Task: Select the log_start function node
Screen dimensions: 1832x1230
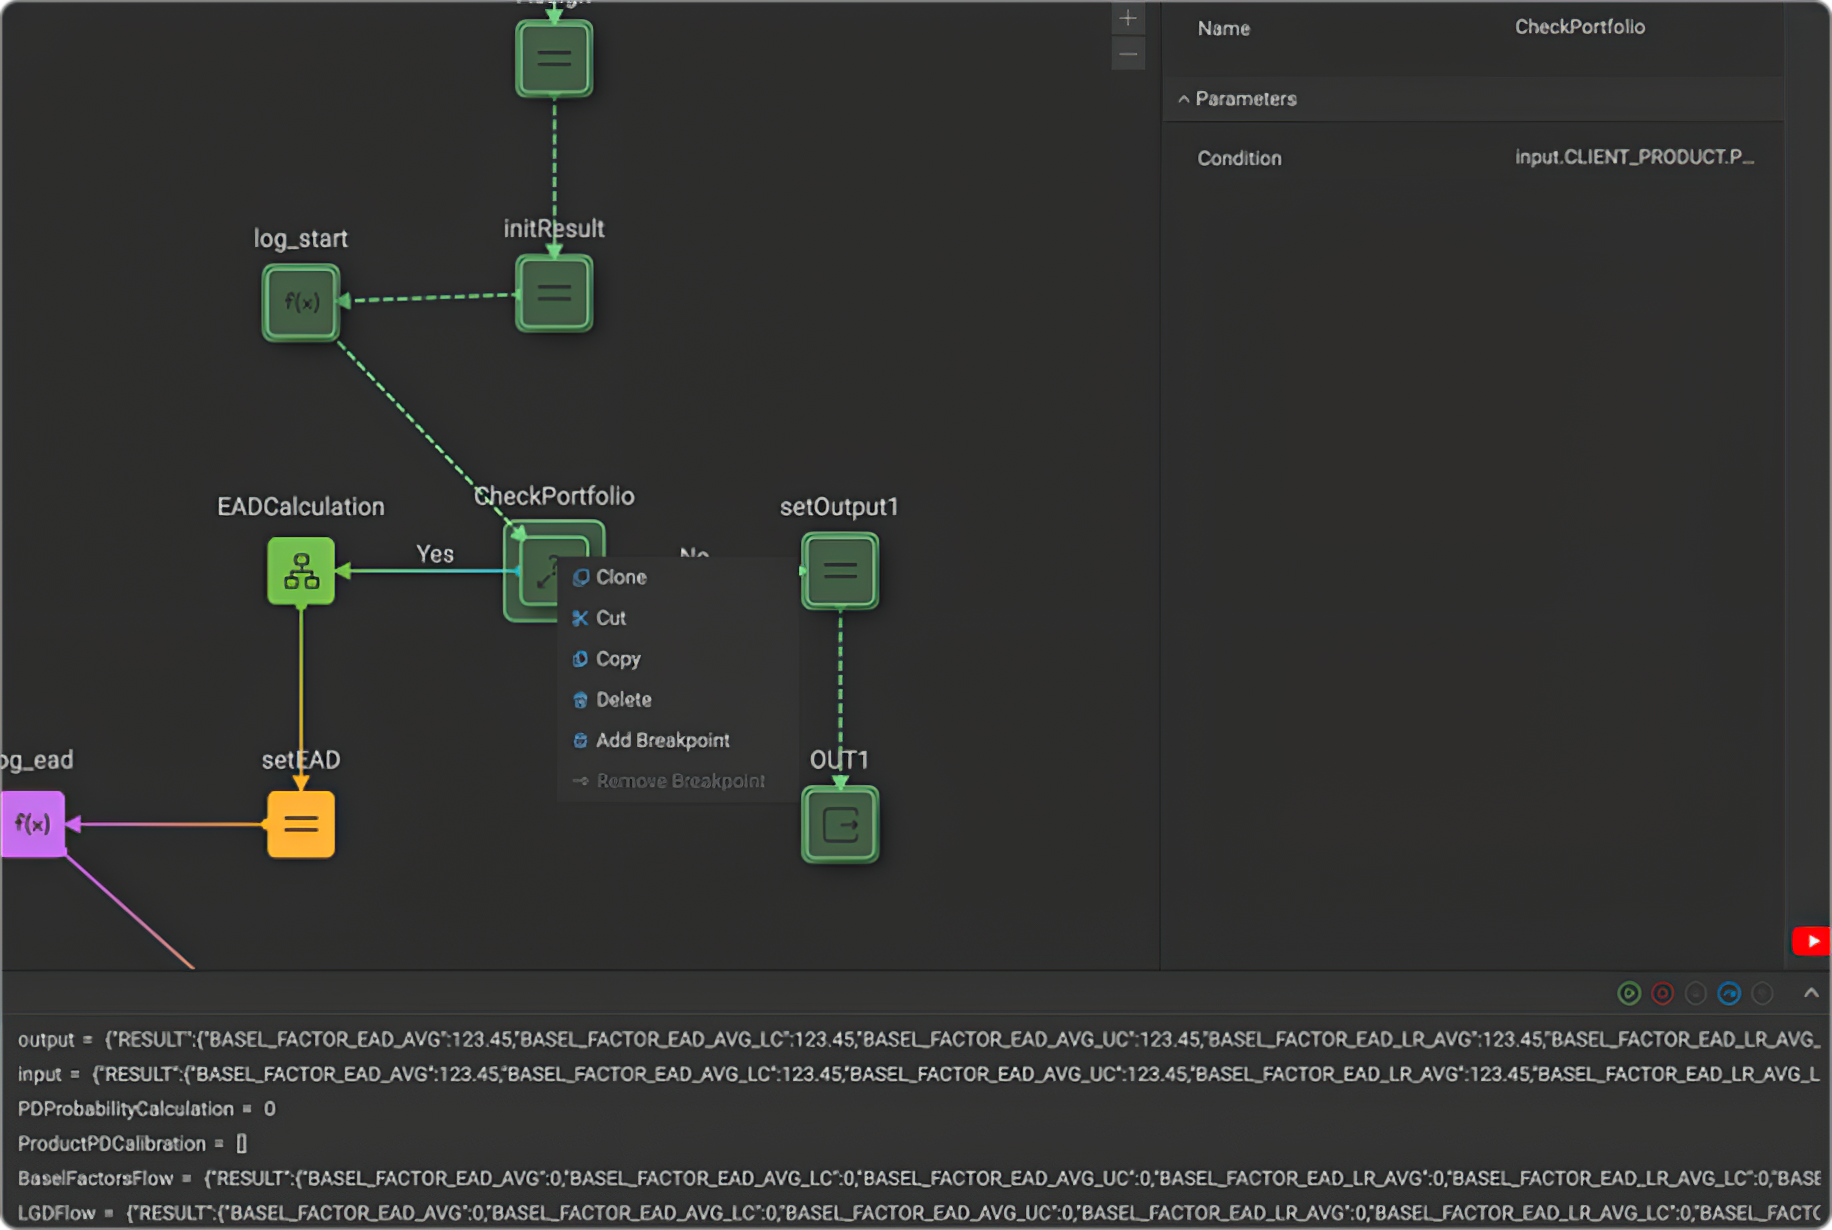Action: pos(301,302)
